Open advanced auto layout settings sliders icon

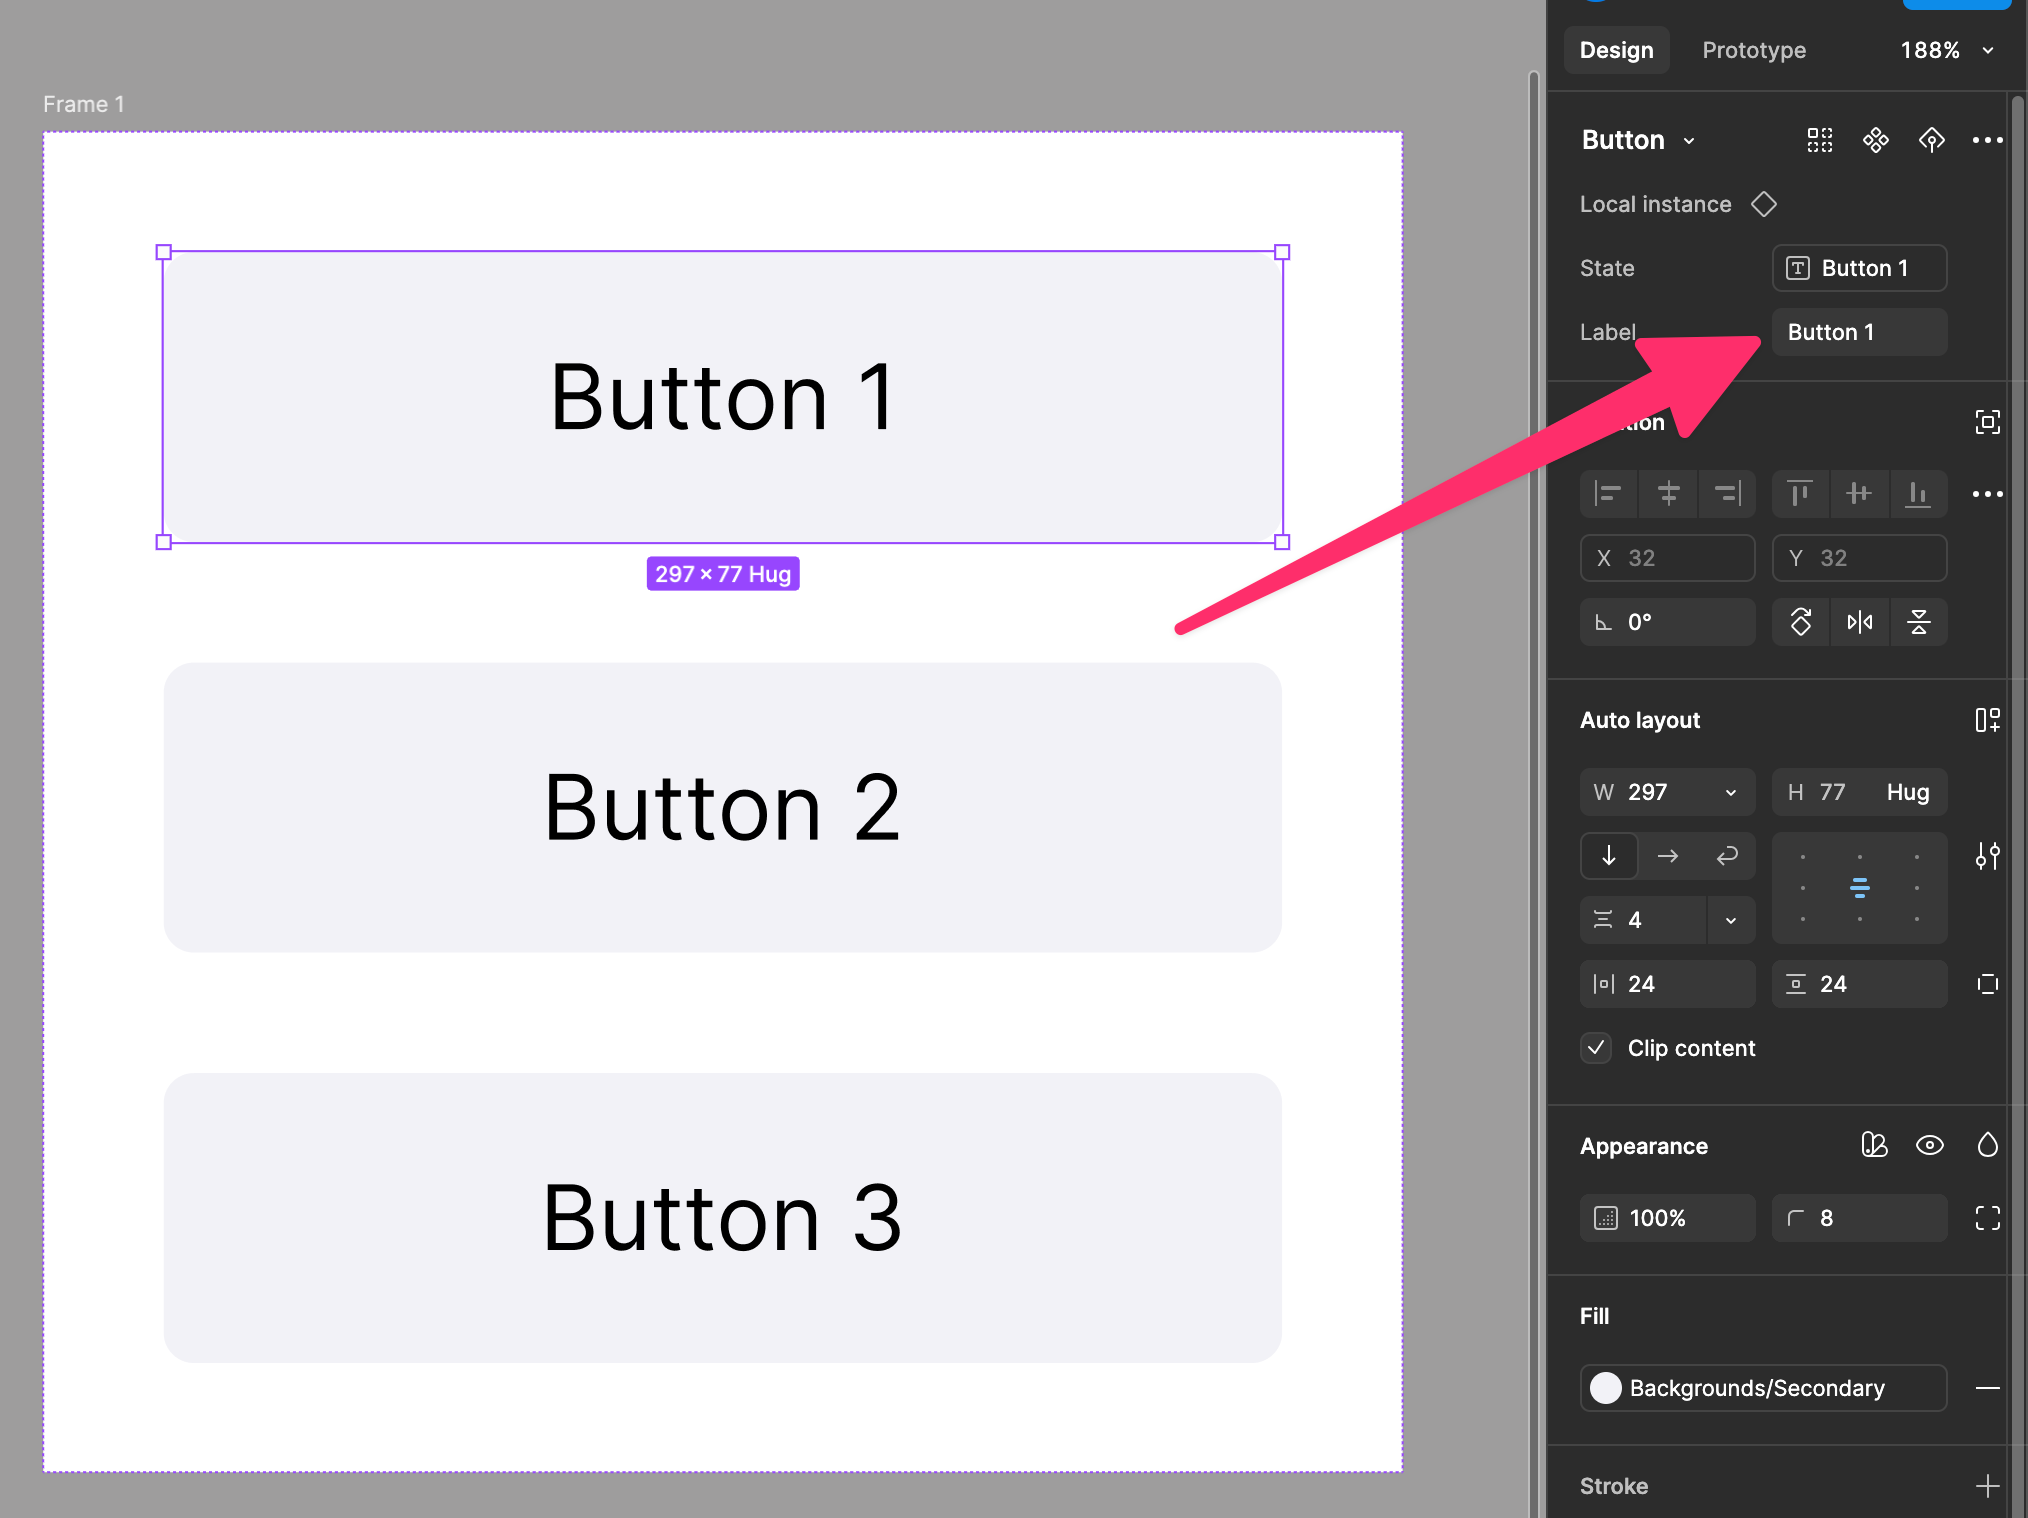click(x=1987, y=856)
